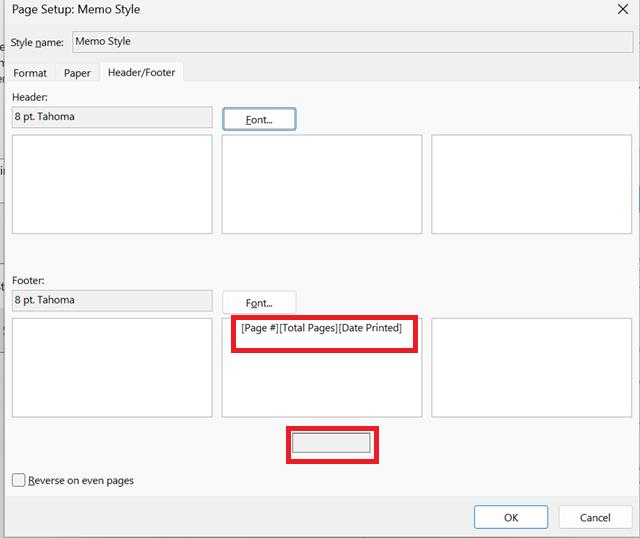This screenshot has width=640, height=538.
Task: Click the Header Font button
Action: tap(259, 119)
